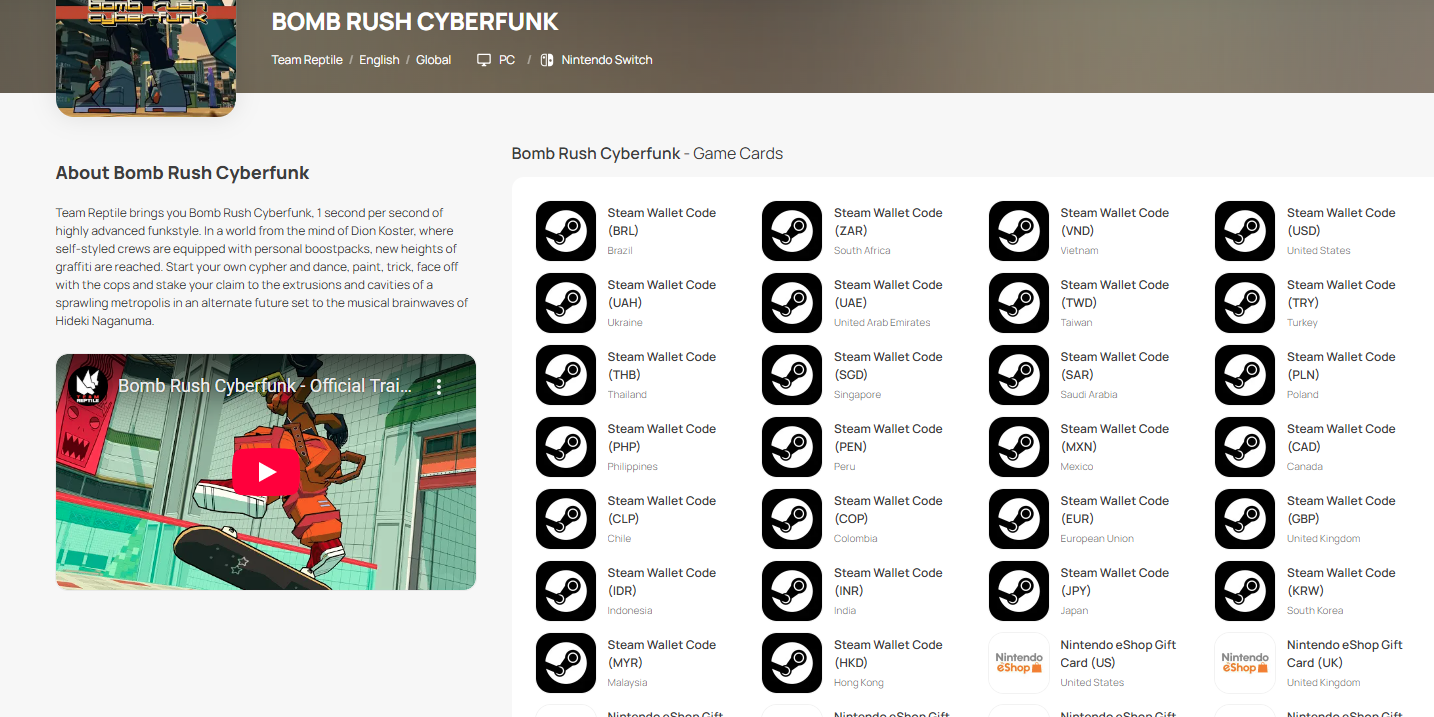
Task: Select the Steam icon for Vietnam VND
Action: pyautogui.click(x=1019, y=231)
